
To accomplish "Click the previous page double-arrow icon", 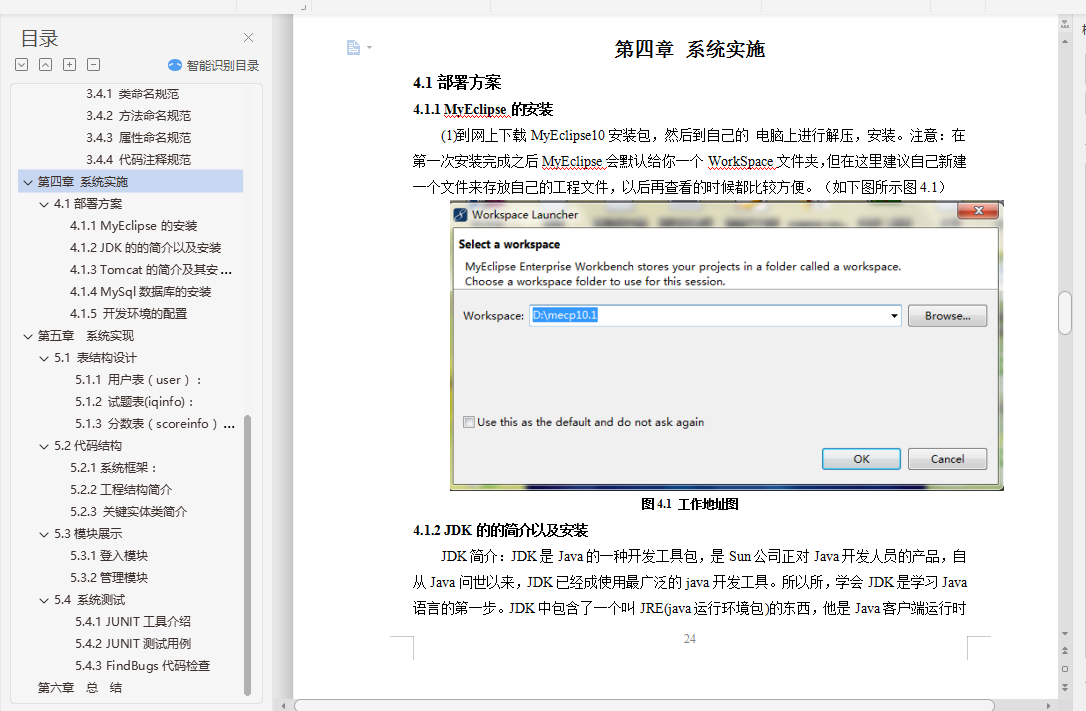I will [1065, 651].
